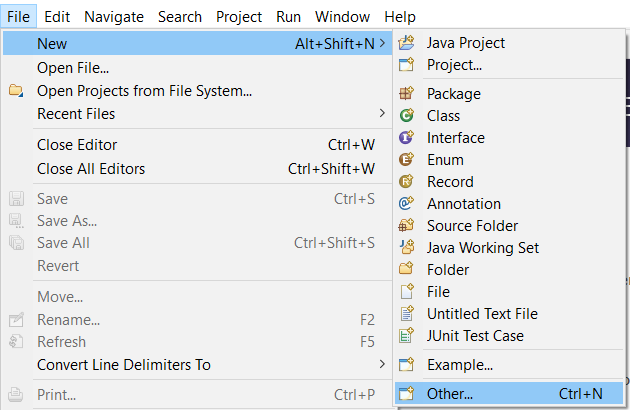Click the JUnit Test Case icon
The image size is (630, 410).
click(406, 336)
